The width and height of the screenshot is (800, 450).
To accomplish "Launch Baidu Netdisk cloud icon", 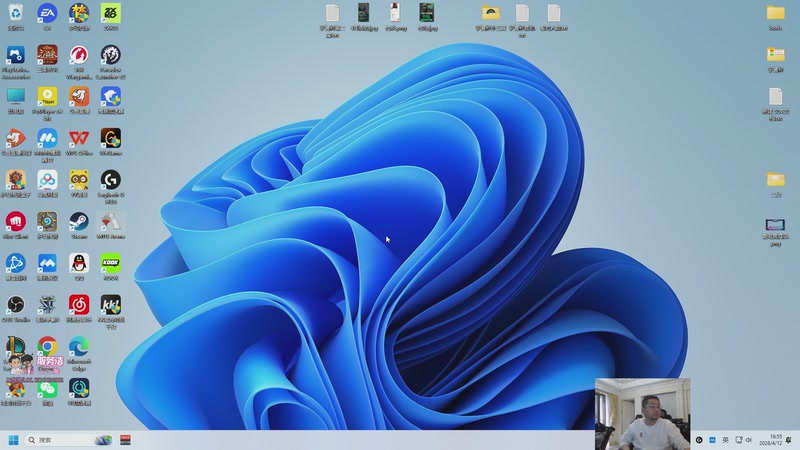I will tap(47, 180).
